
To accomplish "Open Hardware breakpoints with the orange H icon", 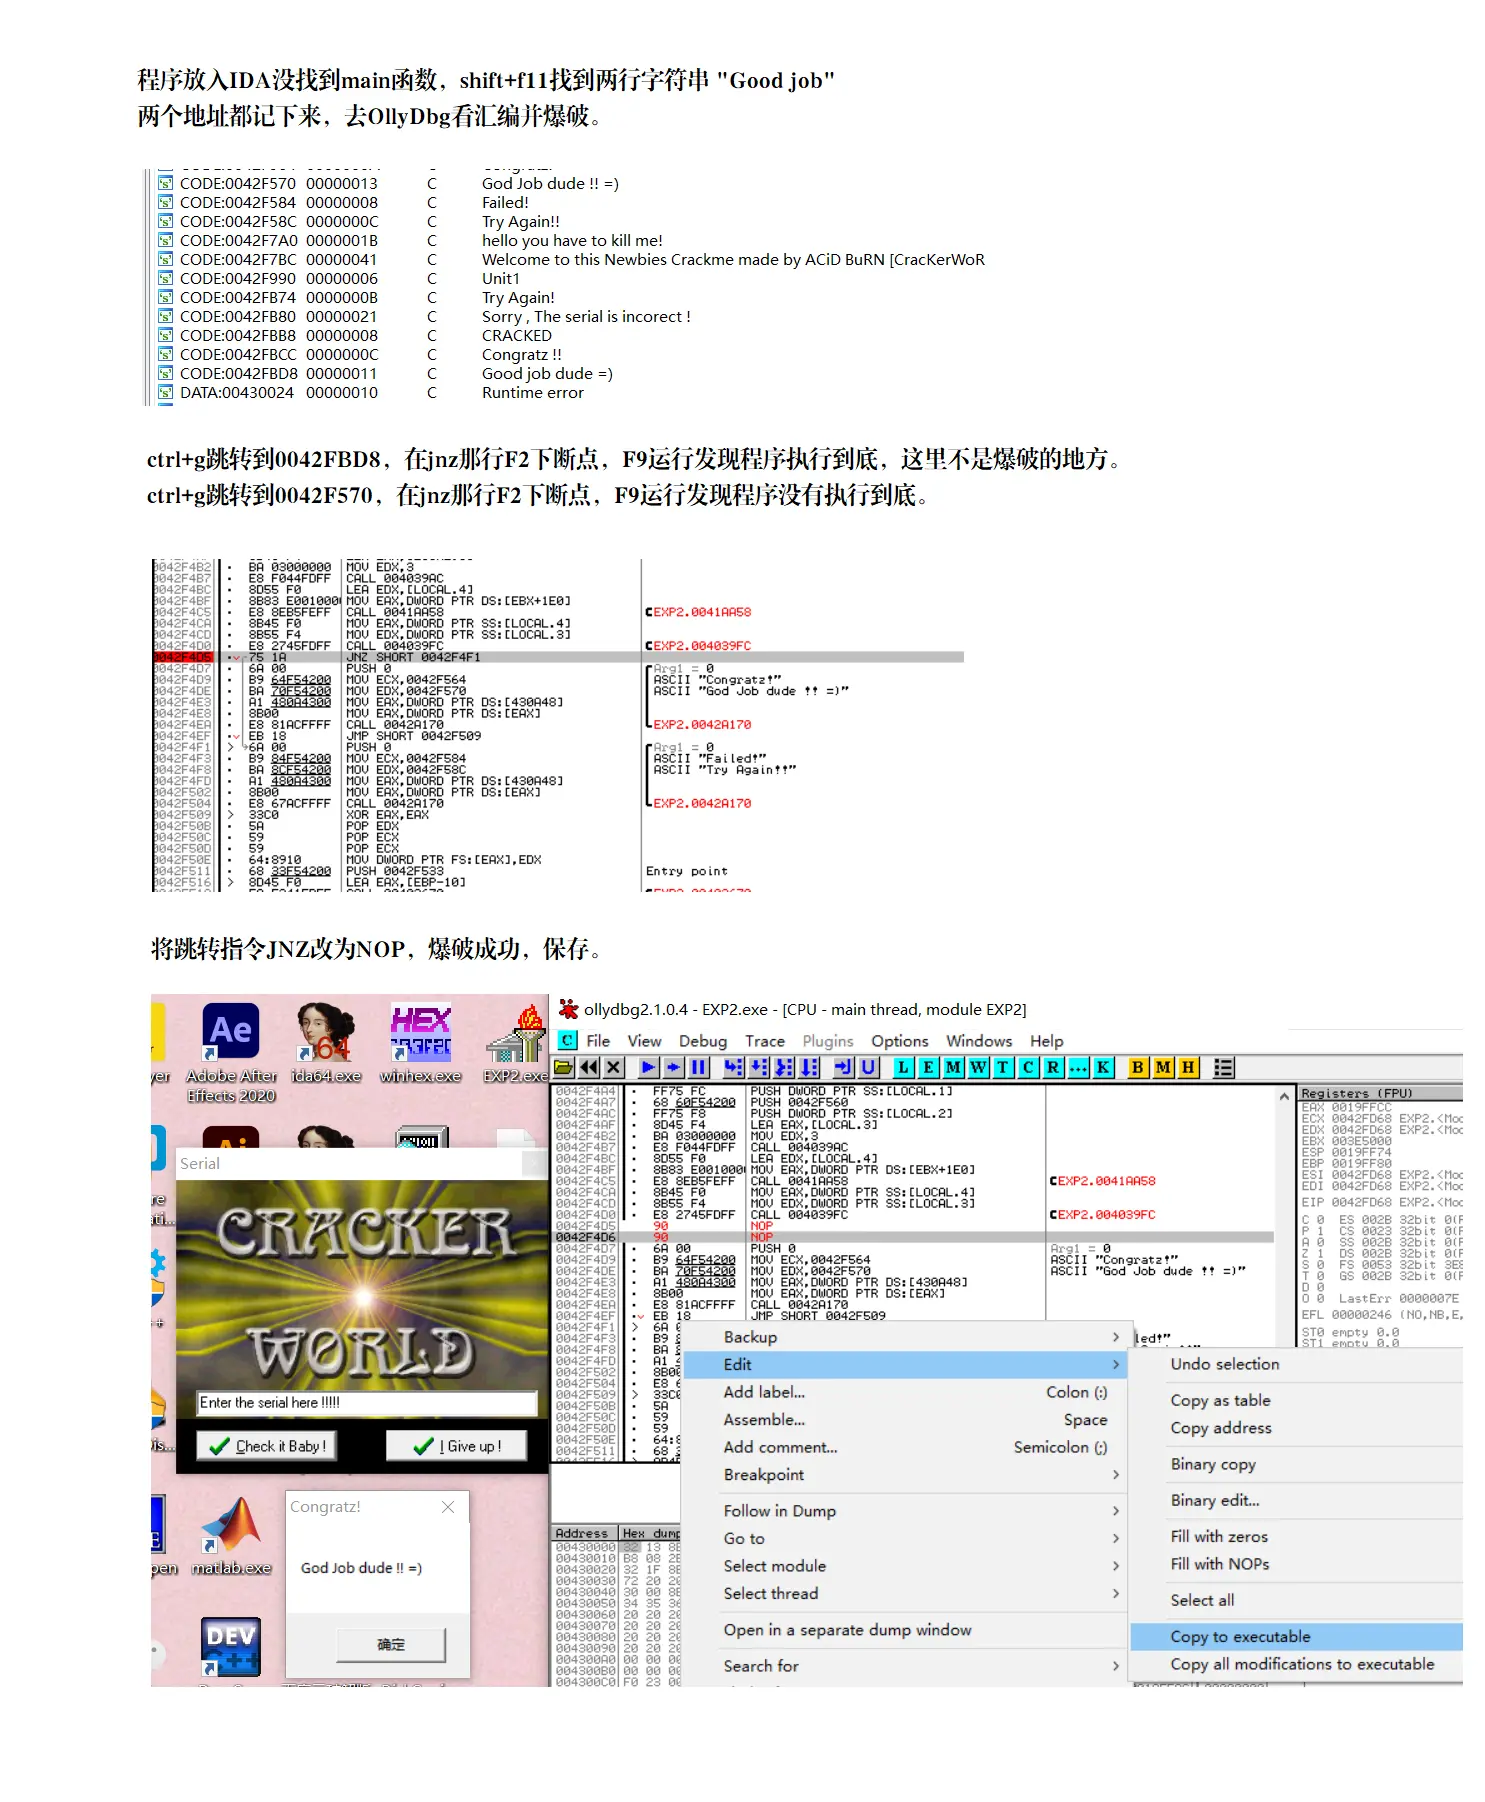I will [1187, 1067].
